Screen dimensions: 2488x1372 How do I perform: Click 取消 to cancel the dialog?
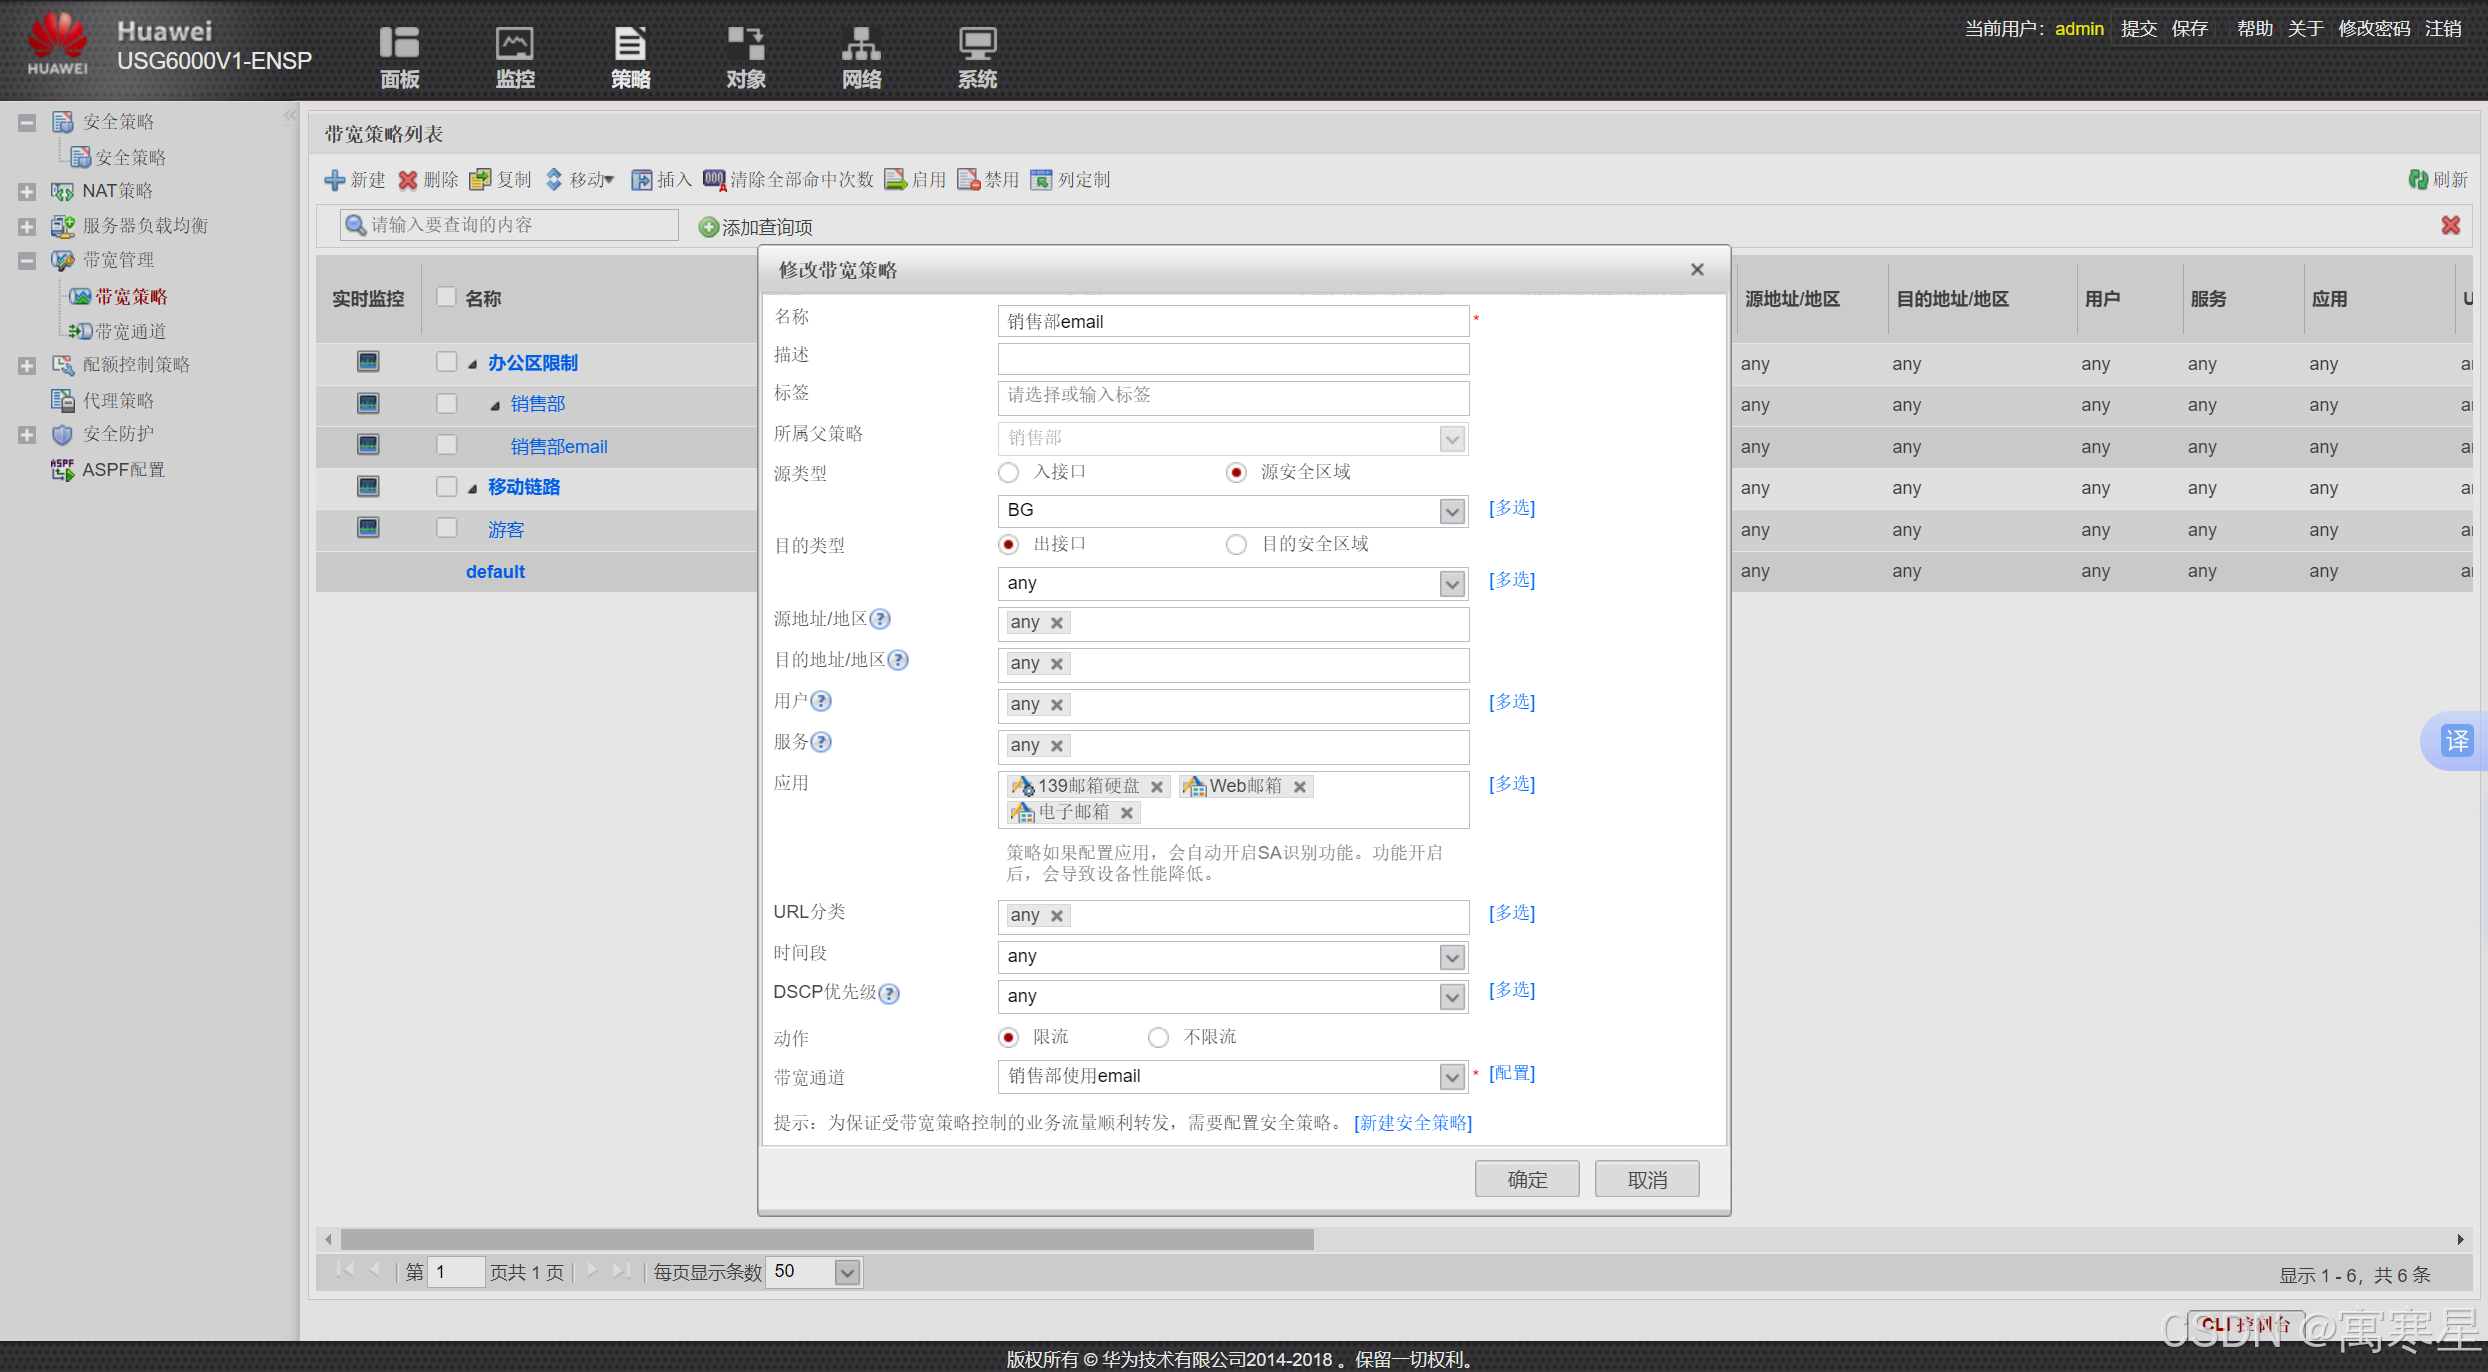click(1647, 1179)
